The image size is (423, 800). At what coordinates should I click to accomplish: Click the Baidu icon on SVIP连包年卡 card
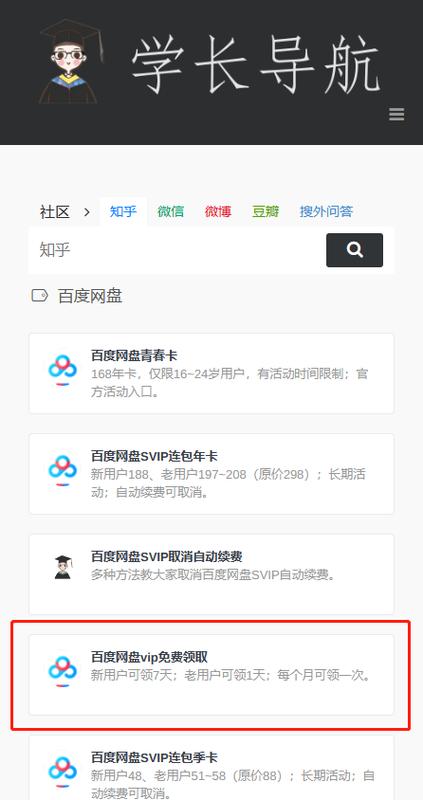click(62, 470)
